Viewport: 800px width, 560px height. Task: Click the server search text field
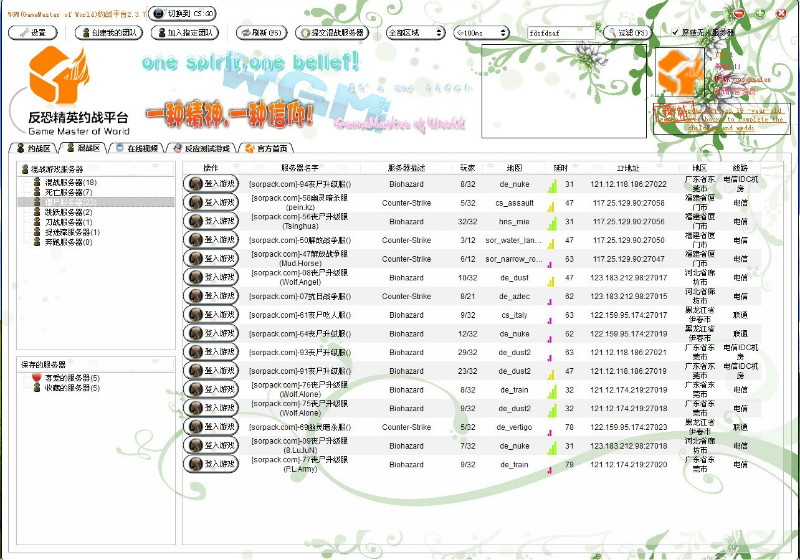pos(561,33)
